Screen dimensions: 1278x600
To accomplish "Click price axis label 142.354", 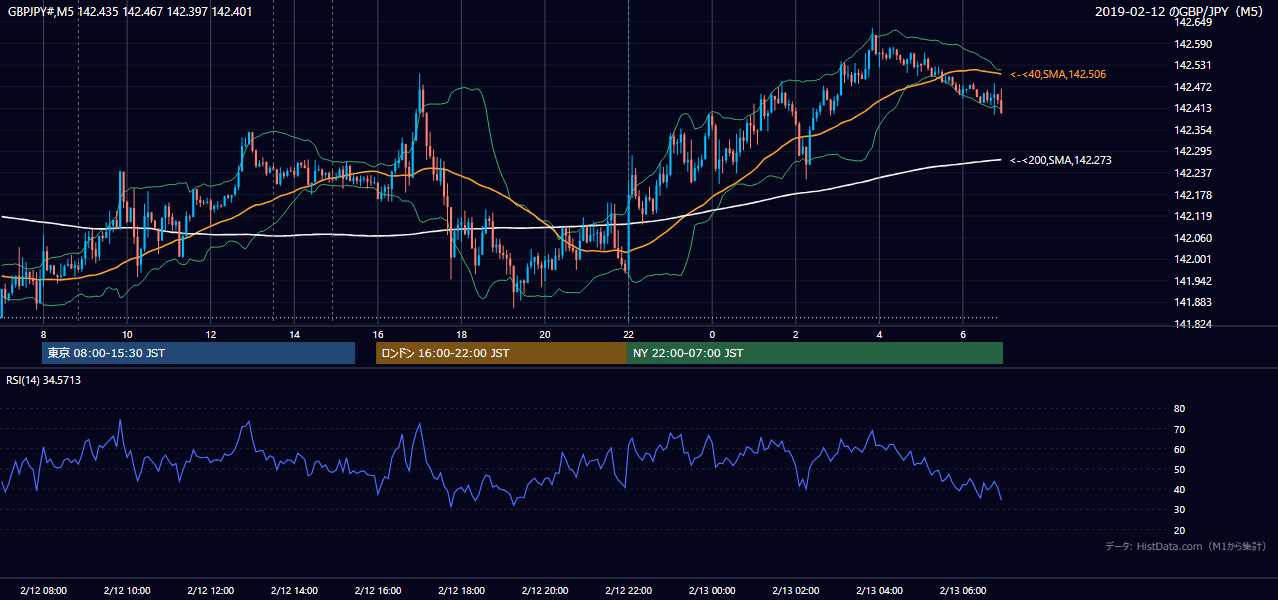I will 1192,130.
